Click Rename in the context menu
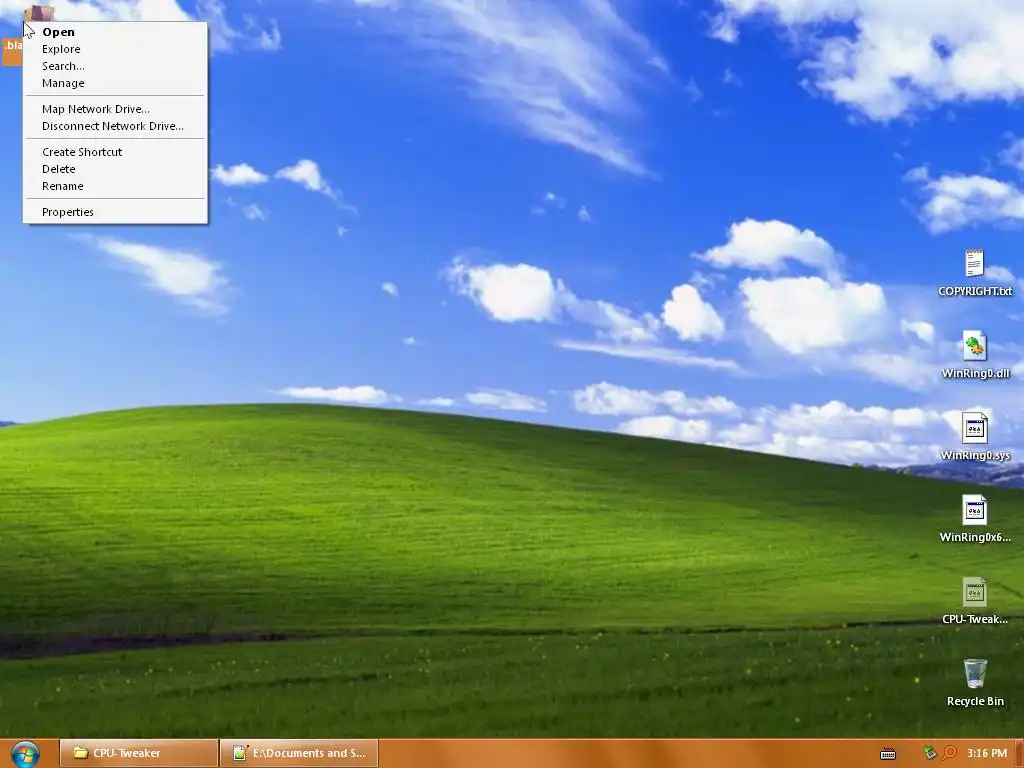1024x768 pixels. (115, 186)
